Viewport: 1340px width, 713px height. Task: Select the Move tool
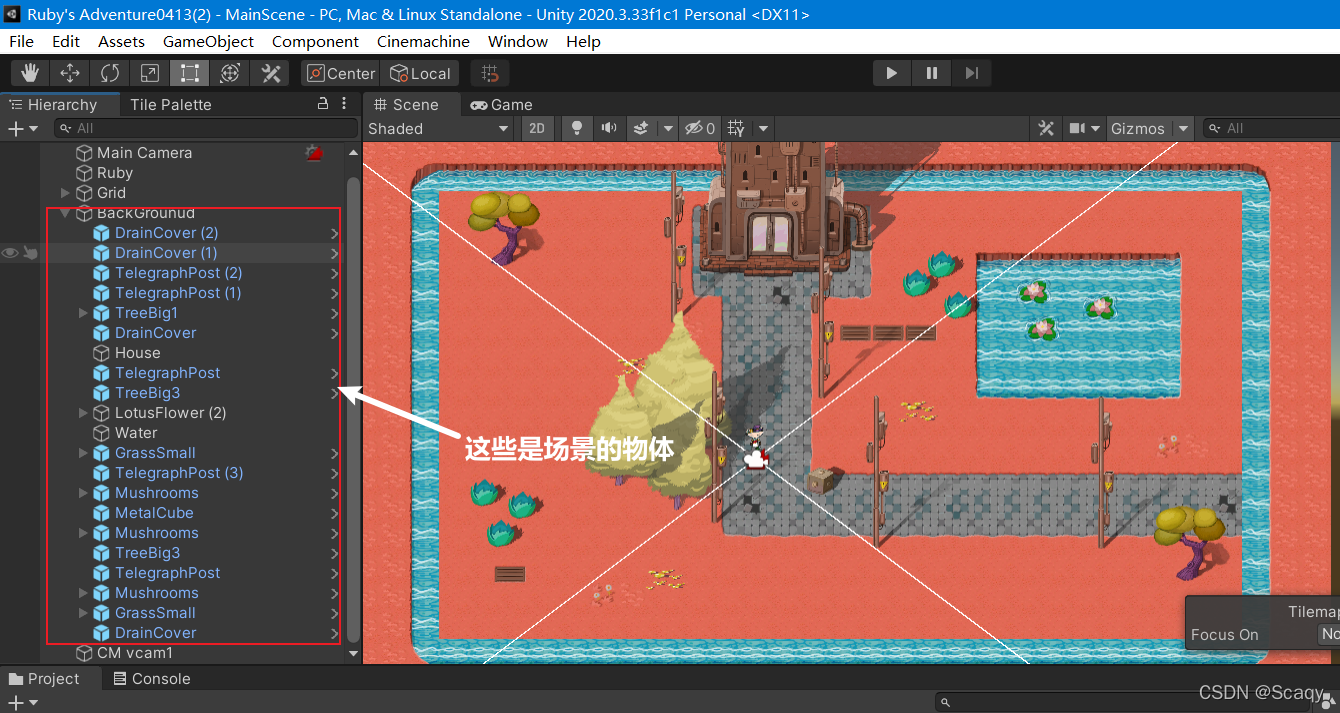pyautogui.click(x=70, y=73)
